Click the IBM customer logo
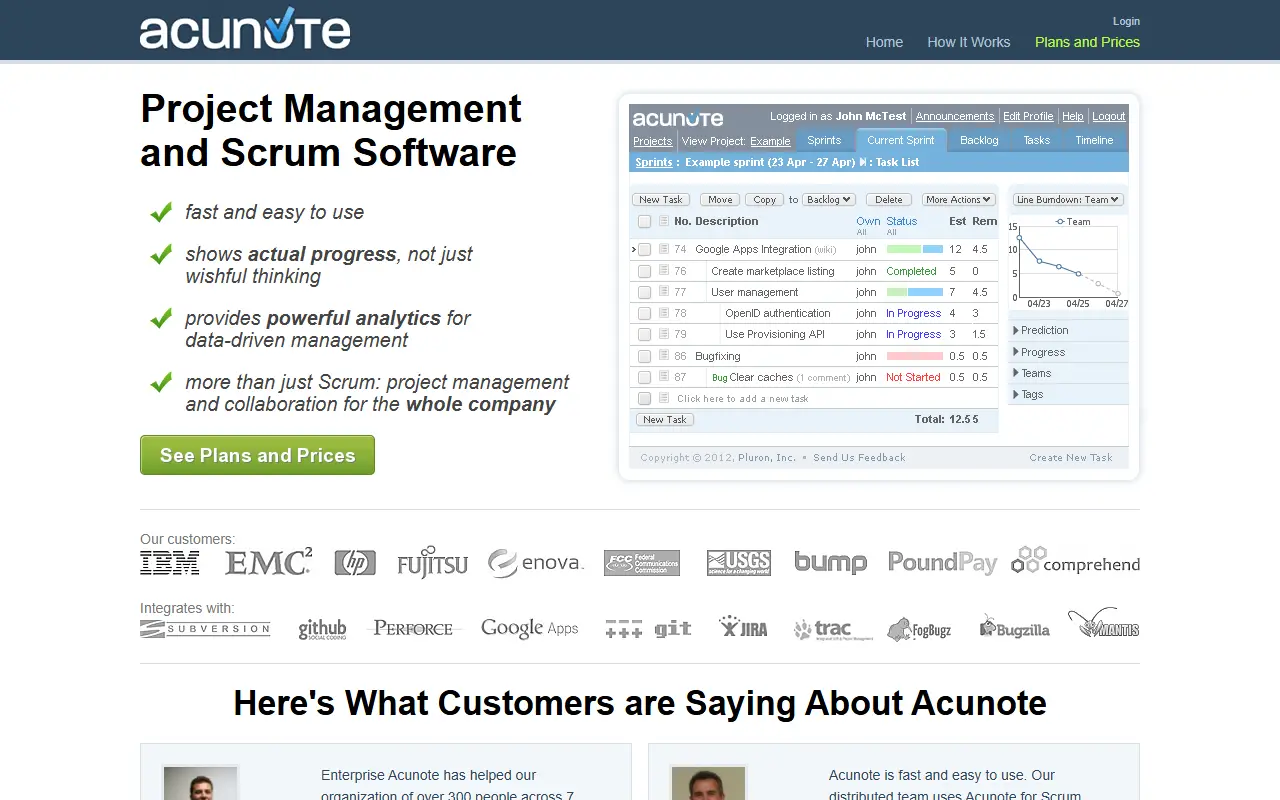 170,563
